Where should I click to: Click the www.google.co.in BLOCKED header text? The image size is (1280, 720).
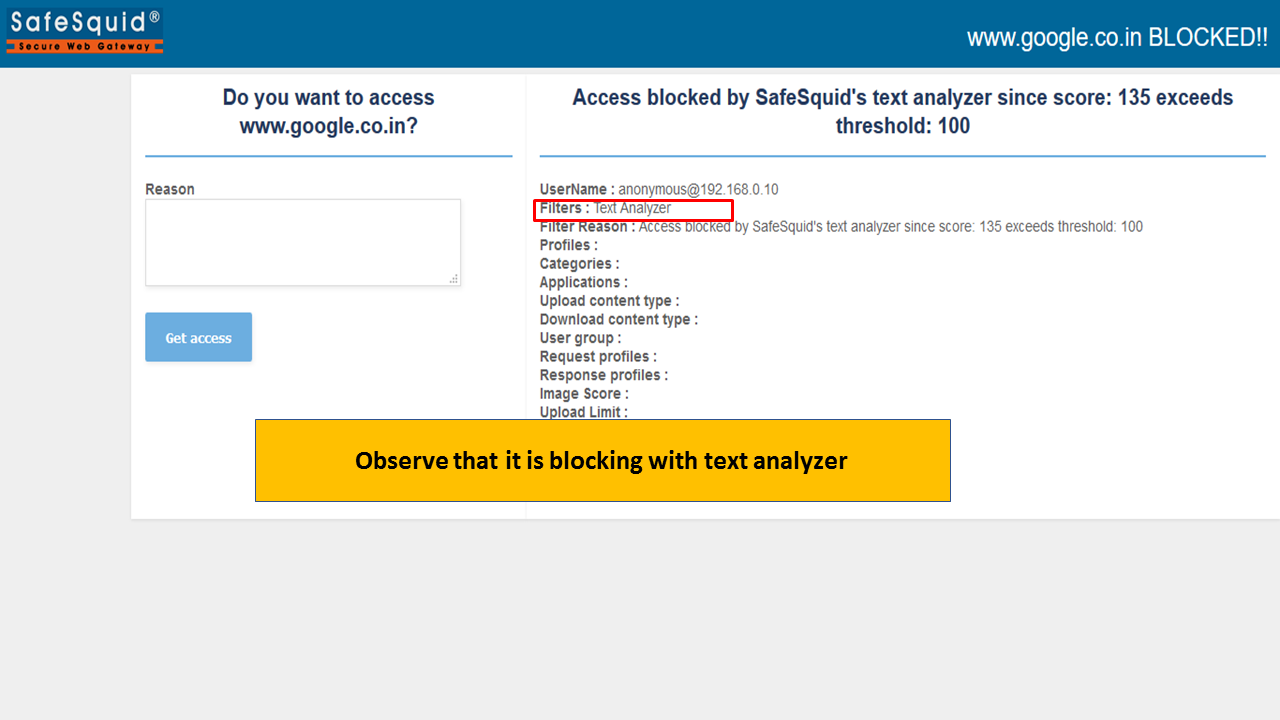coord(1117,38)
